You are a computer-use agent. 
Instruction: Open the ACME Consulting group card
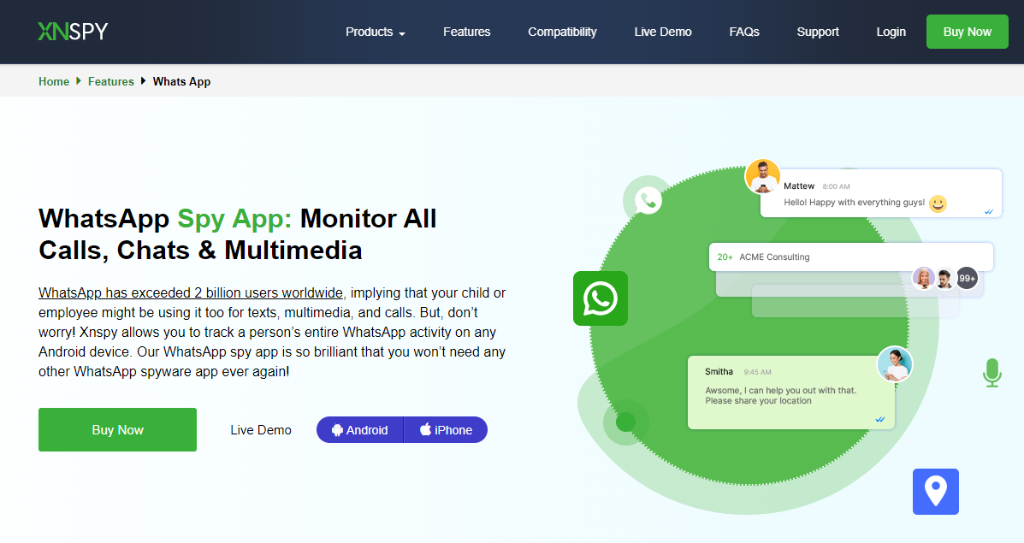(850, 257)
